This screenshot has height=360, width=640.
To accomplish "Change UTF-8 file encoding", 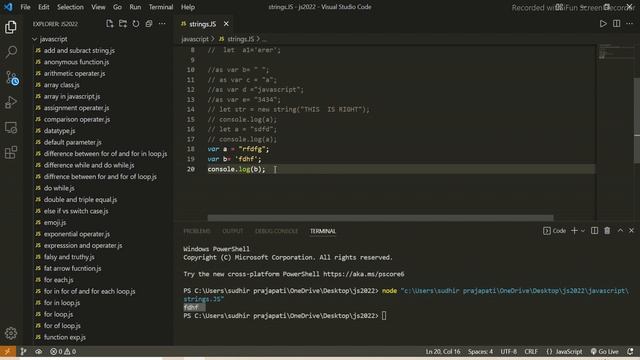I will point(509,351).
